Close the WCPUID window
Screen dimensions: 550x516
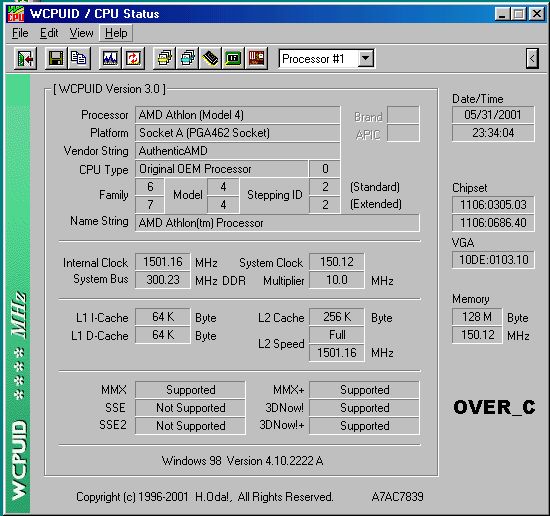[x=537, y=14]
